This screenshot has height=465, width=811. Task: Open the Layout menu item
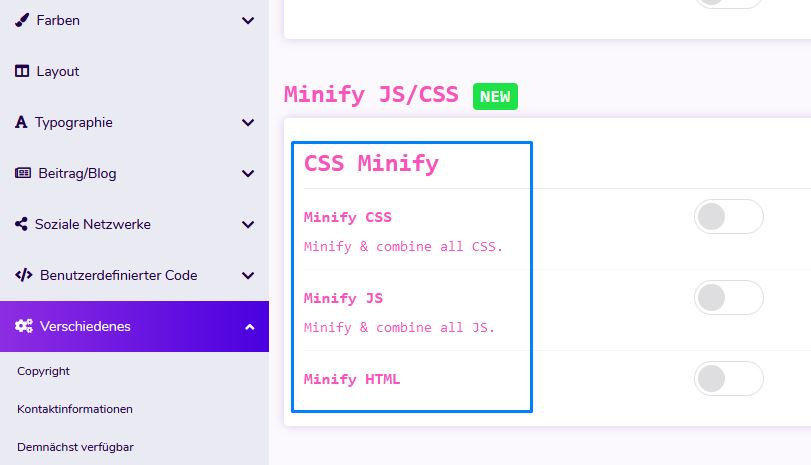click(x=57, y=71)
